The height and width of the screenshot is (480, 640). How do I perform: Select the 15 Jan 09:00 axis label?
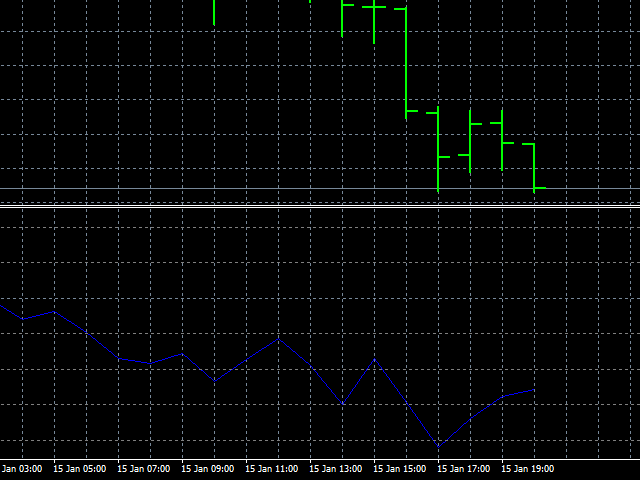(208, 468)
